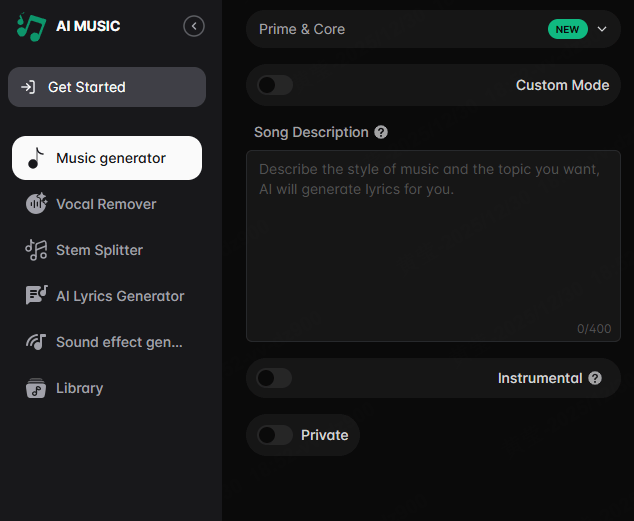Click the Custom Mode label
The height and width of the screenshot is (521, 634).
pyautogui.click(x=562, y=85)
